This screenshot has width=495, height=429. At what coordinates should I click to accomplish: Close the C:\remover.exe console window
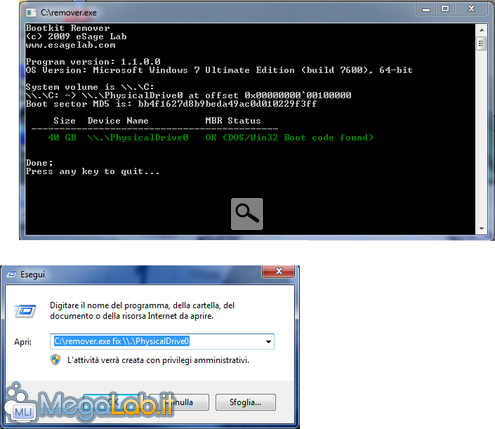472,9
